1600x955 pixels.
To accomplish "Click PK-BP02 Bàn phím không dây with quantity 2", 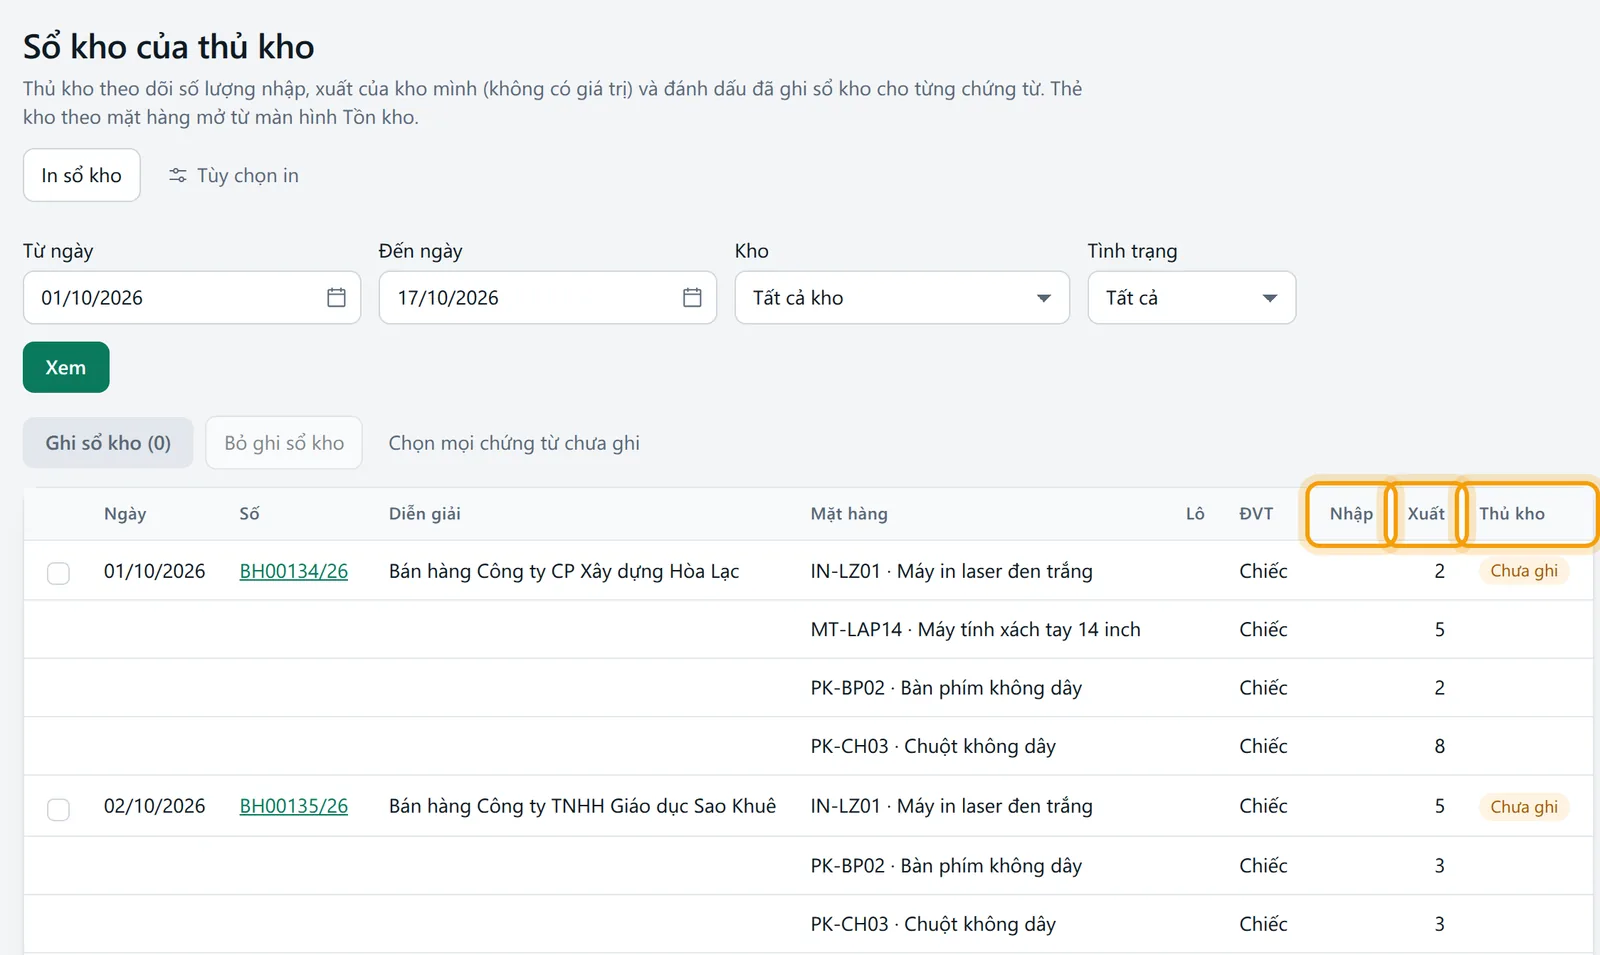I will [946, 688].
